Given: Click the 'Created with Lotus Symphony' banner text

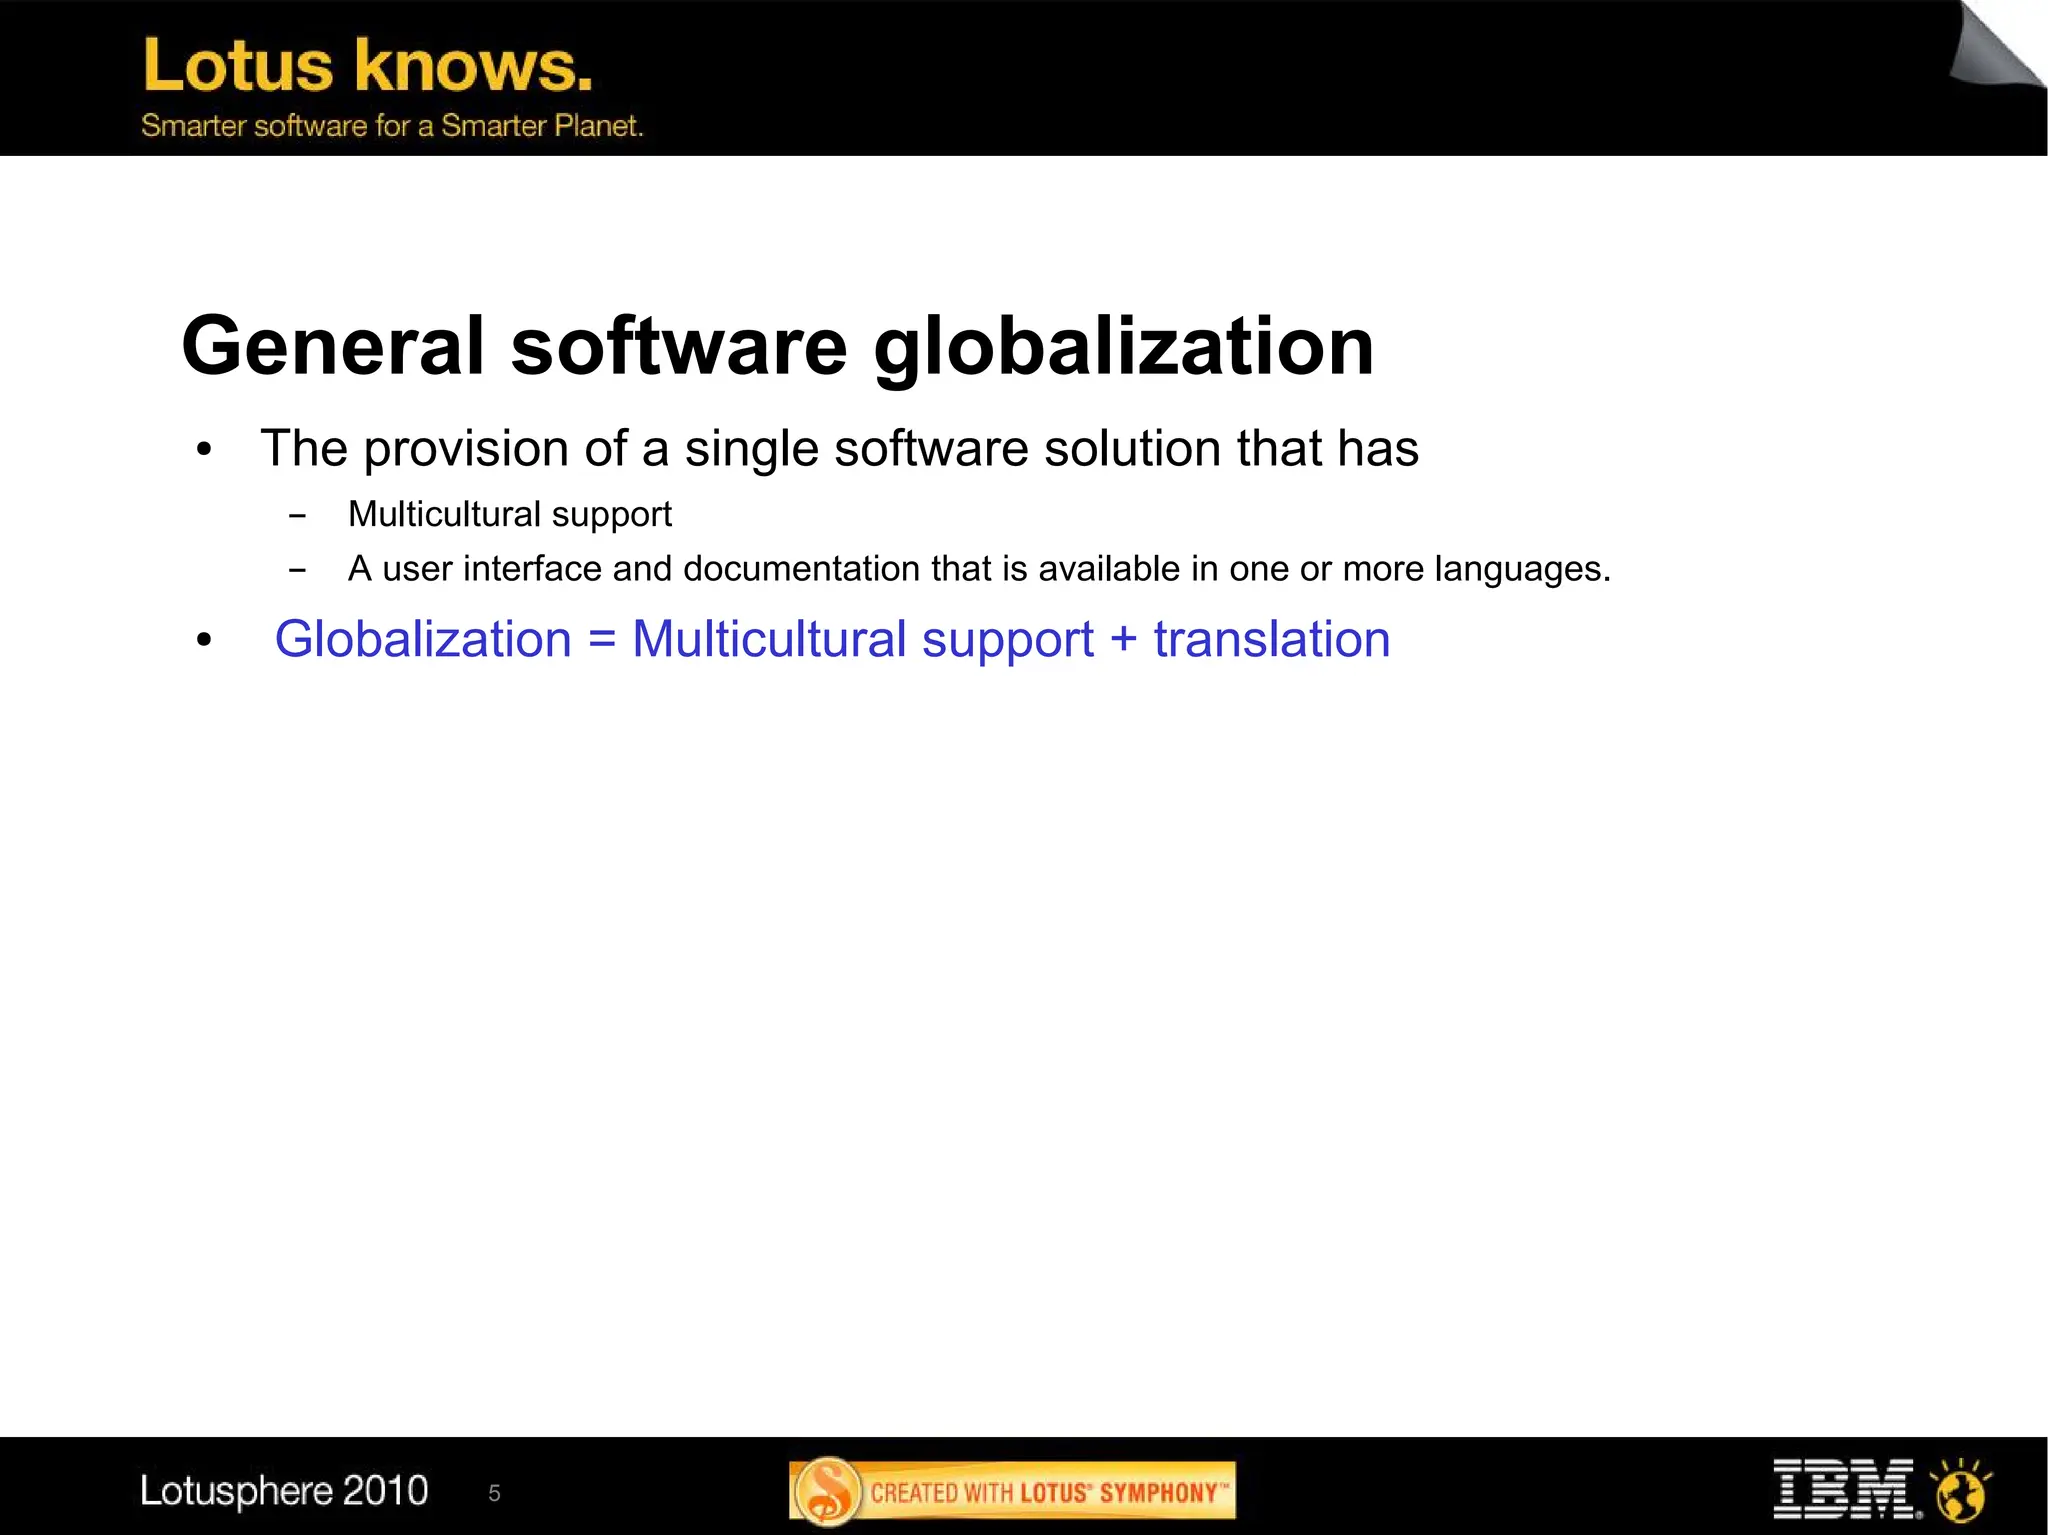Looking at the screenshot, I should pos(1048,1493).
